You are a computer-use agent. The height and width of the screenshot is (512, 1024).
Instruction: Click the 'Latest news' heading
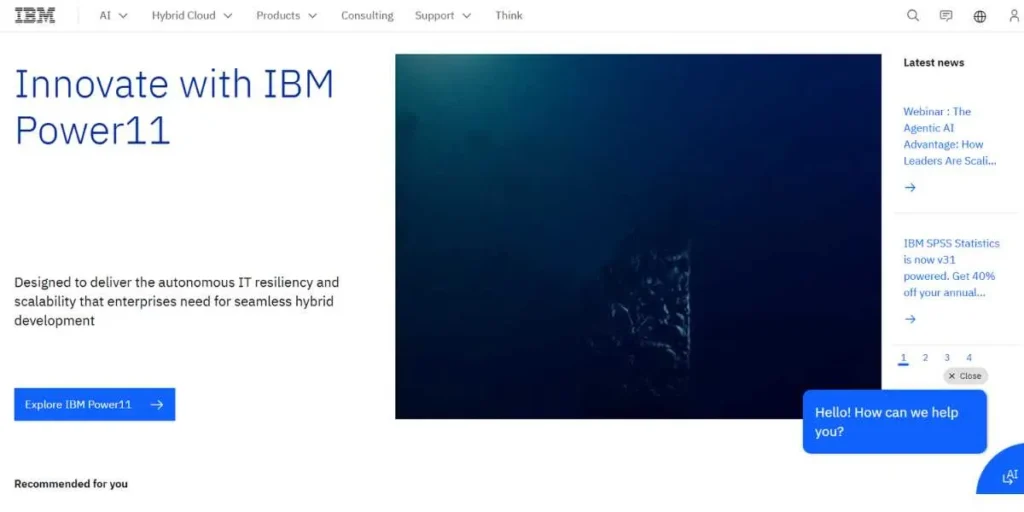point(933,63)
